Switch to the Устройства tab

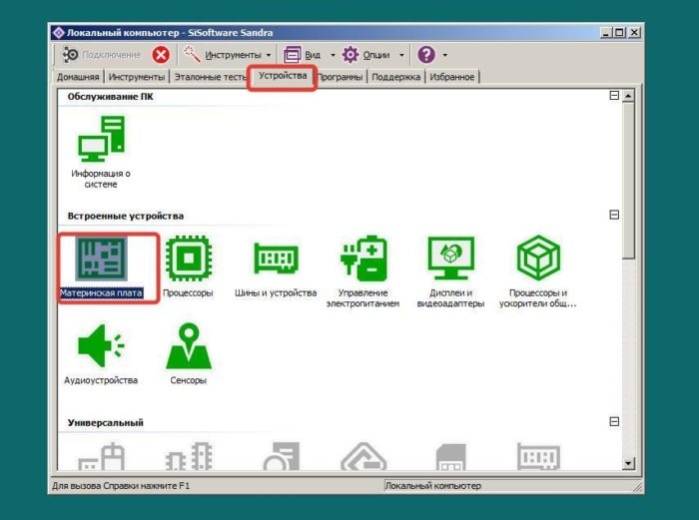pyautogui.click(x=283, y=76)
